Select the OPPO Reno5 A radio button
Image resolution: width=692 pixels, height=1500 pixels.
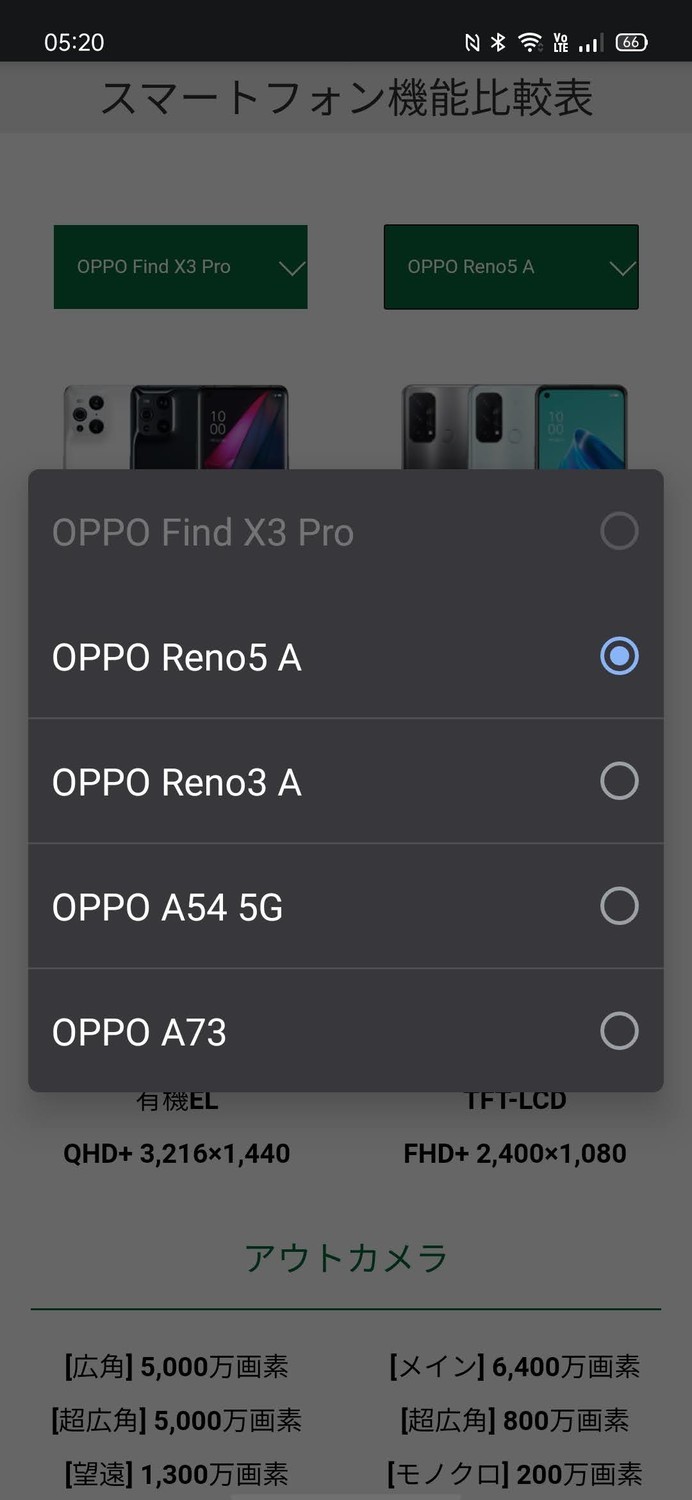(x=619, y=656)
